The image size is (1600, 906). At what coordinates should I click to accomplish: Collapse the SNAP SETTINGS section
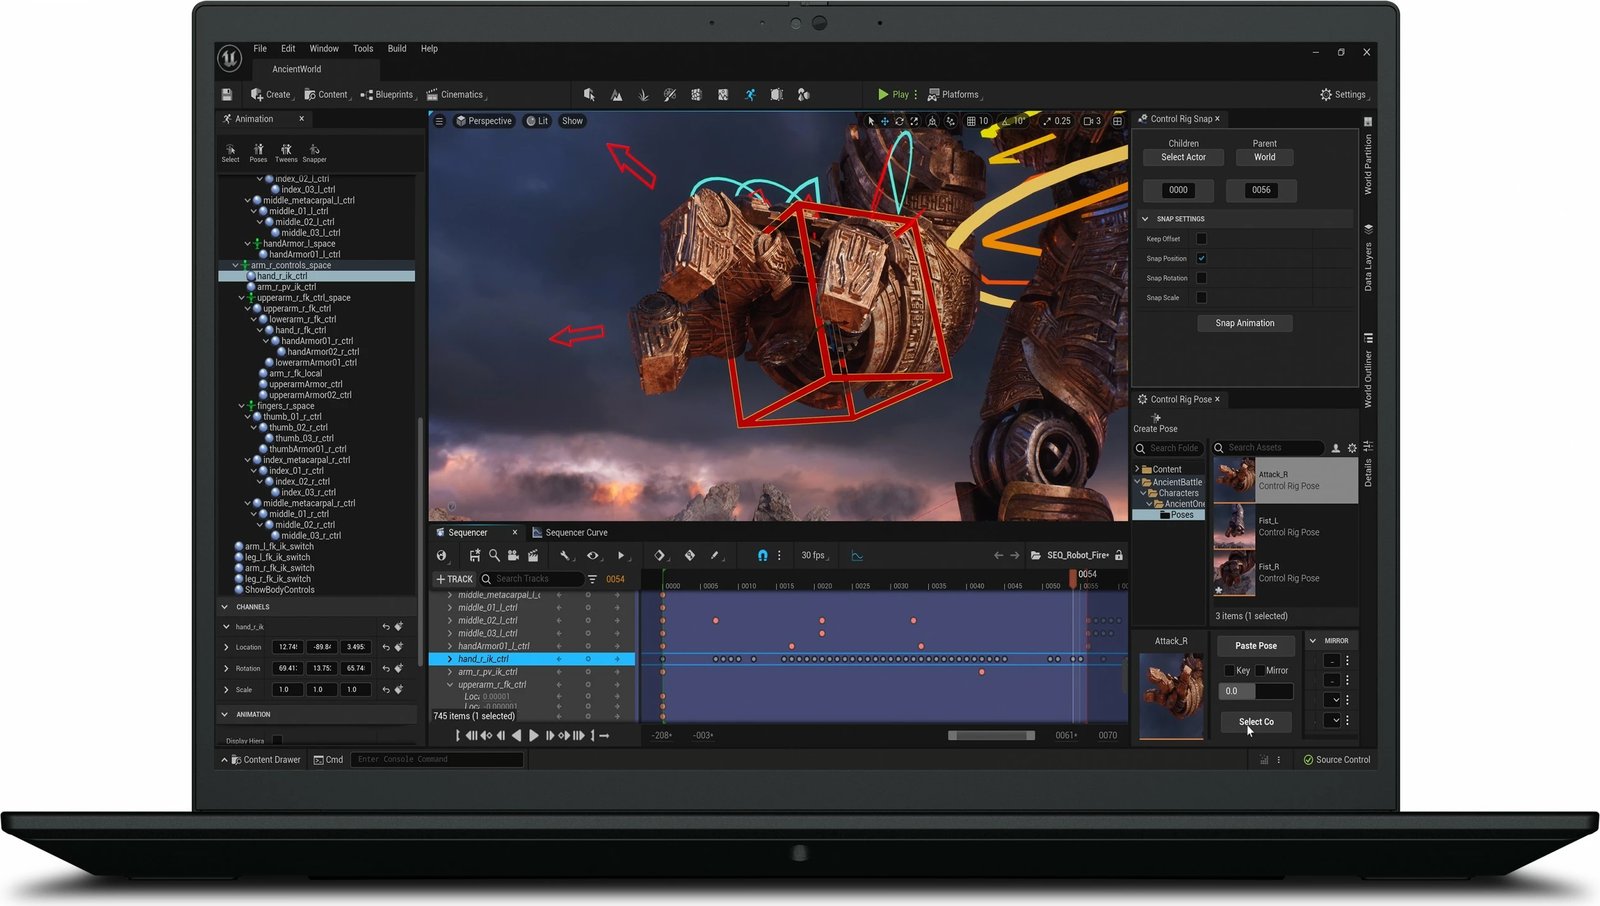1146,219
